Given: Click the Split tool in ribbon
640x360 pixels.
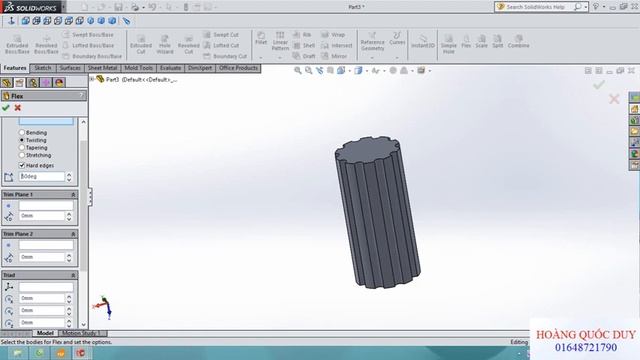Looking at the screenshot, I should click(x=498, y=41).
